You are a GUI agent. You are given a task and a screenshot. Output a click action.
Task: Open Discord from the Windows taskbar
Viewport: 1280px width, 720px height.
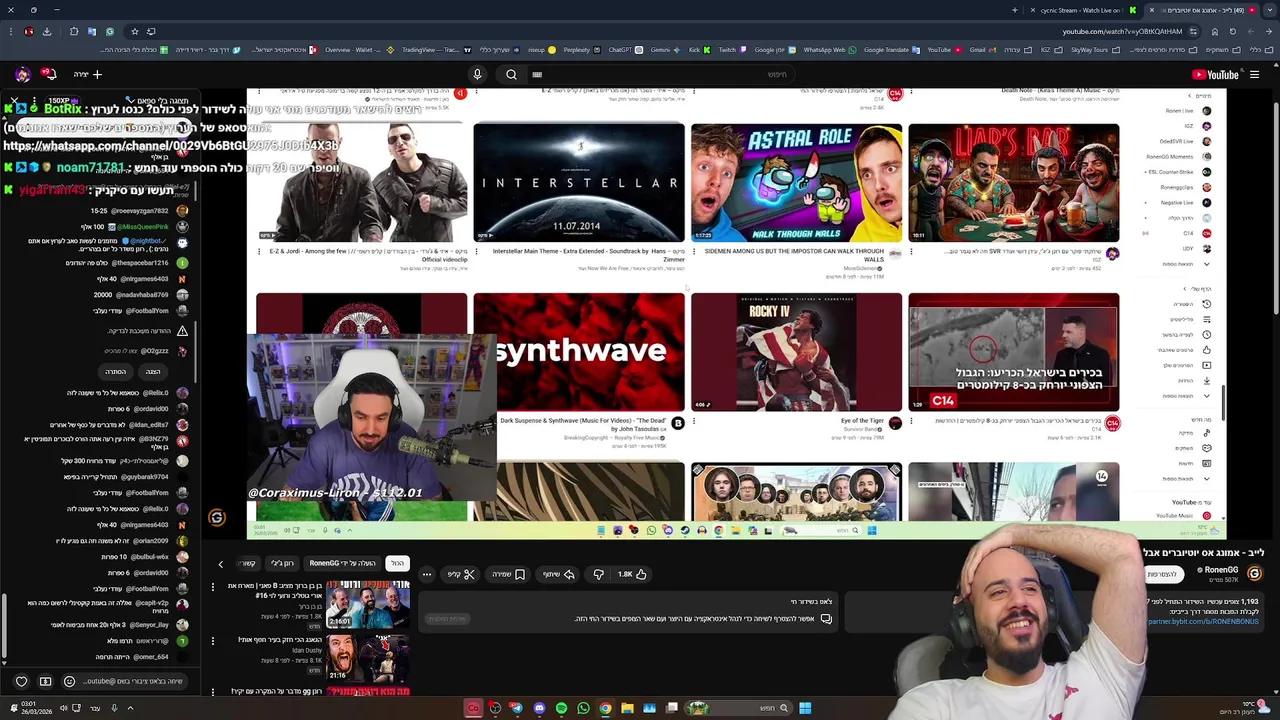[539, 708]
